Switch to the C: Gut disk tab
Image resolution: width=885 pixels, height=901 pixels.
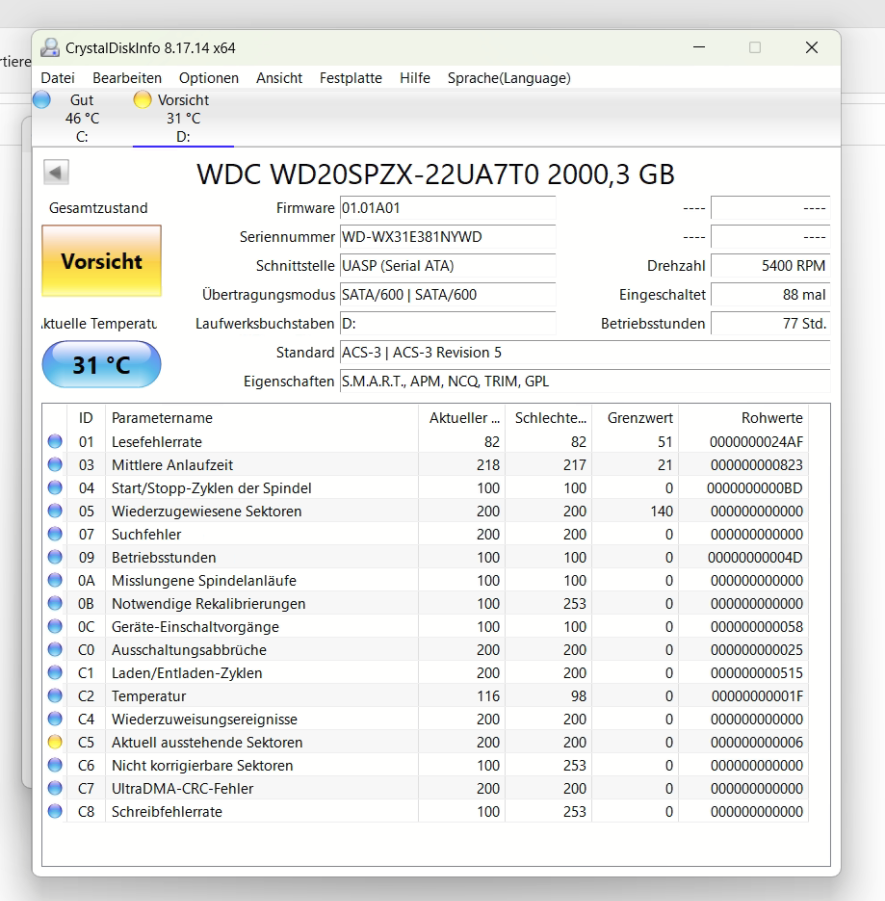coord(82,118)
